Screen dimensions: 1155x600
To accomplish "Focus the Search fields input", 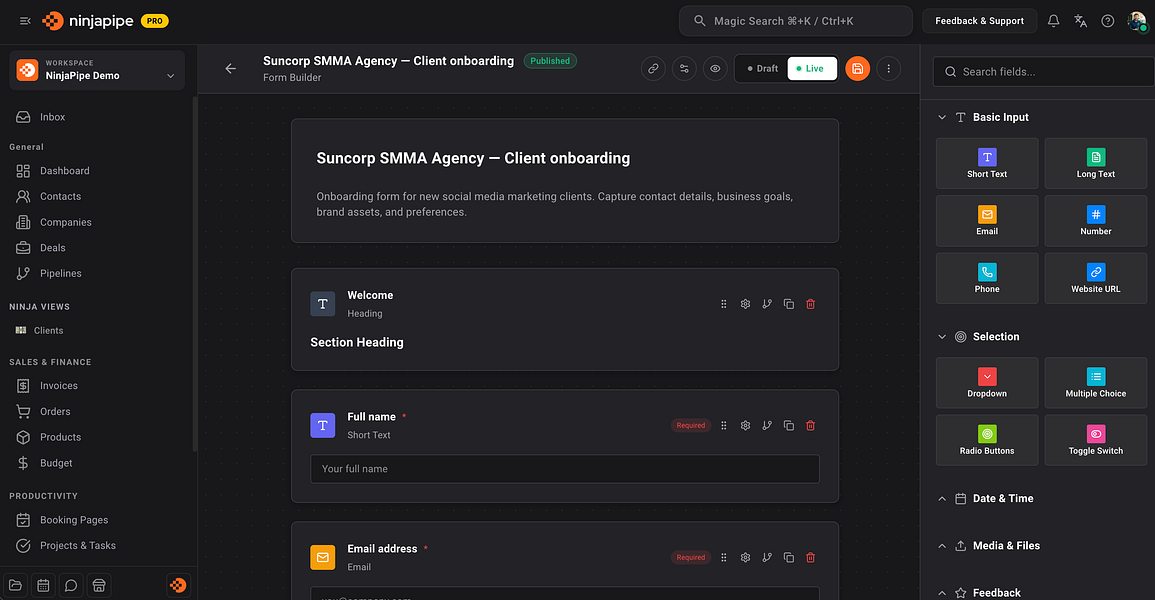I will coord(1043,71).
